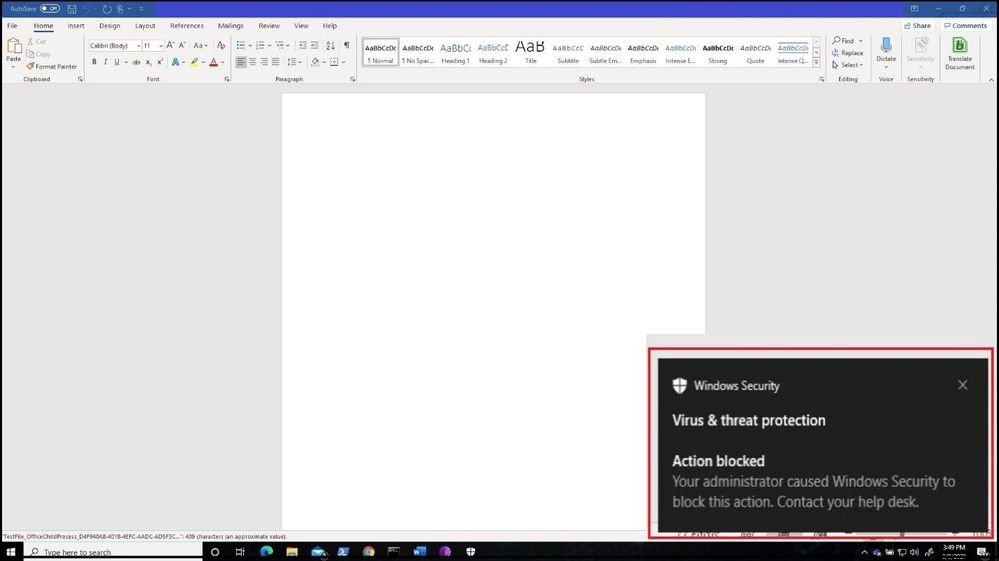Open the Review ribbon tab
Screen dimensions: 999x561
(269, 26)
